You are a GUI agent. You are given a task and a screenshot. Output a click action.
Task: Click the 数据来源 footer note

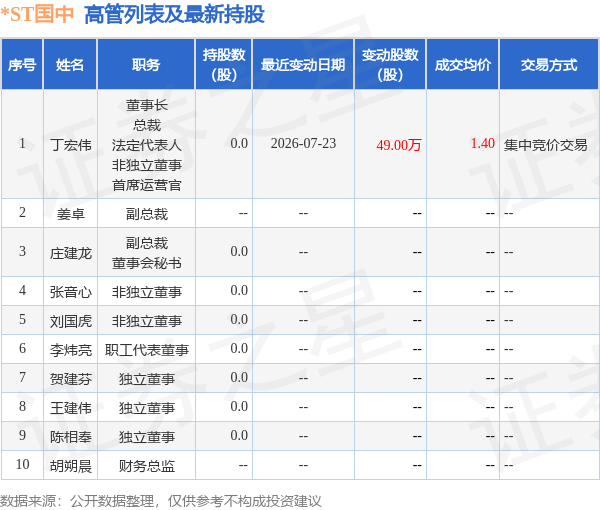tap(161, 501)
